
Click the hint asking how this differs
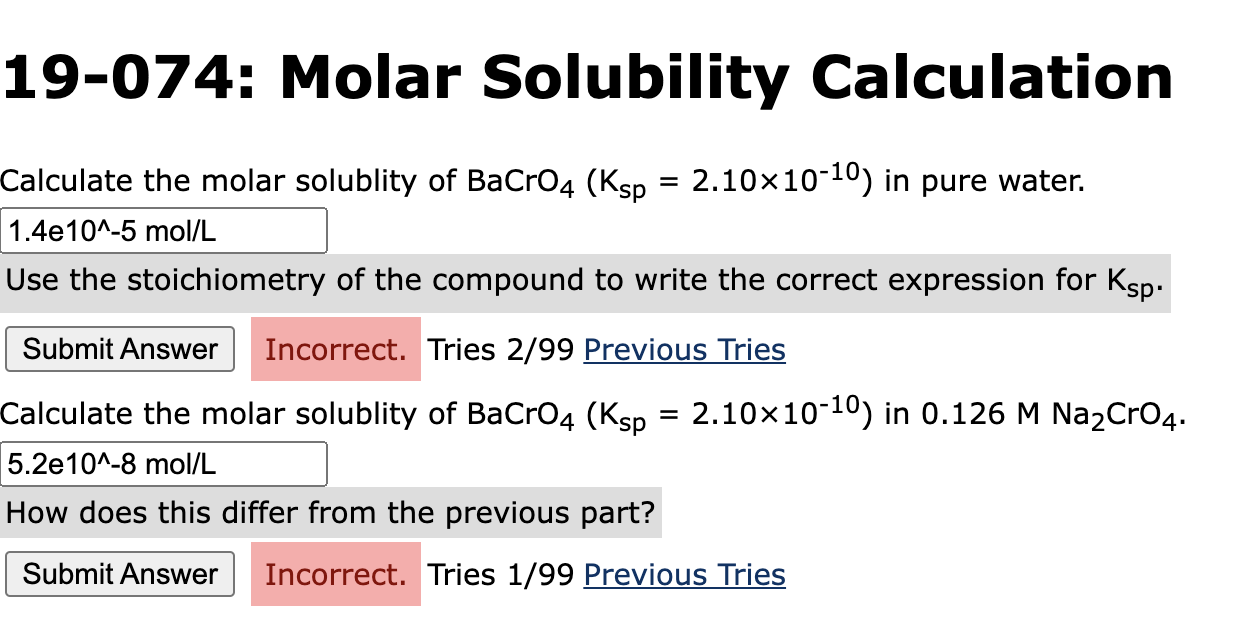[332, 512]
